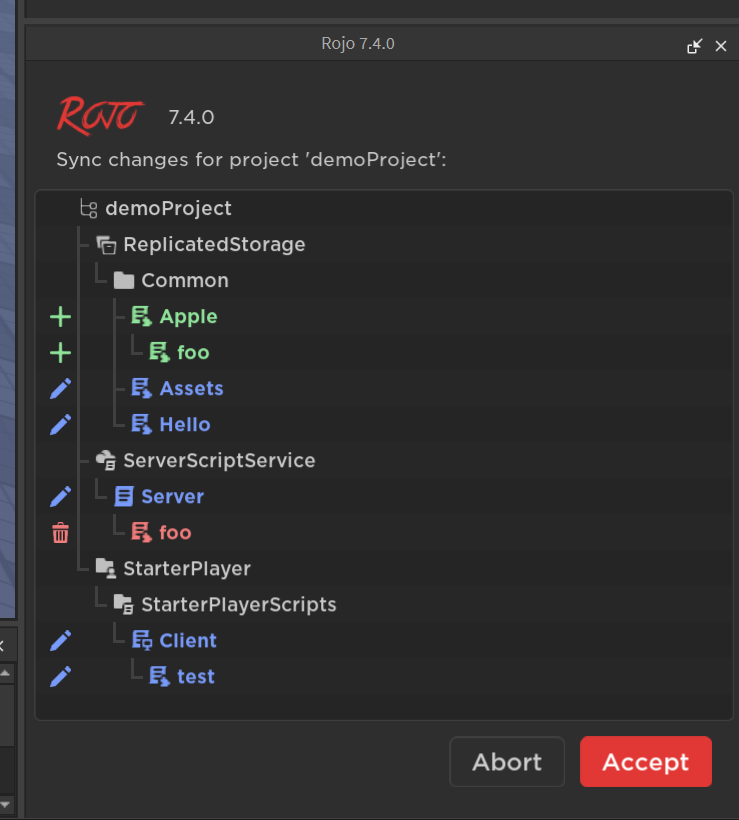Screen dimensions: 739x820
Task: Select the ReplicatedStorage row label
Action: click(x=214, y=245)
